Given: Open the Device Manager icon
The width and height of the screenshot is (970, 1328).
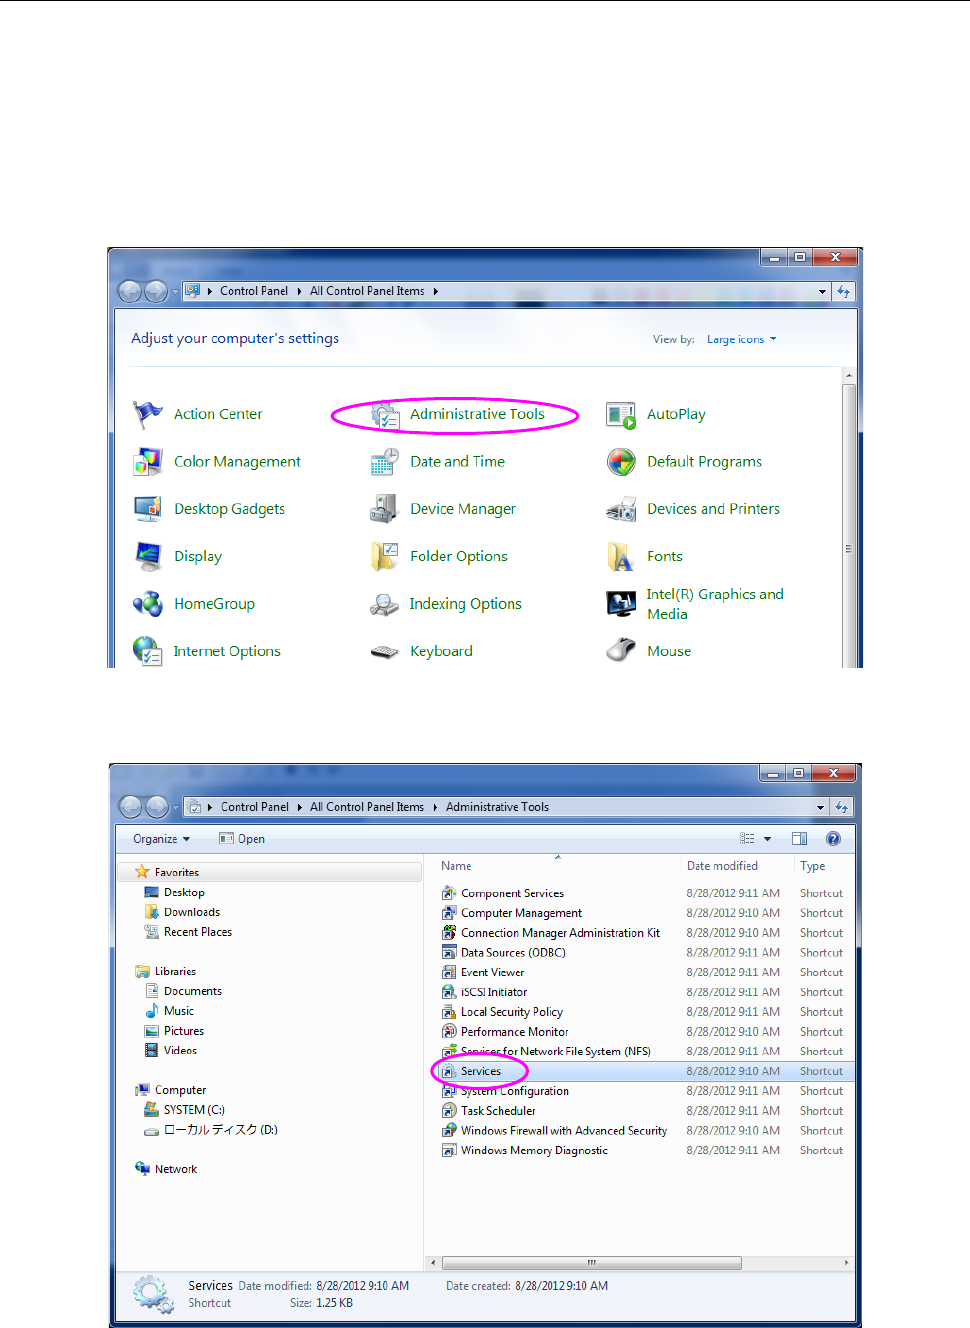Looking at the screenshot, I should coord(385,509).
